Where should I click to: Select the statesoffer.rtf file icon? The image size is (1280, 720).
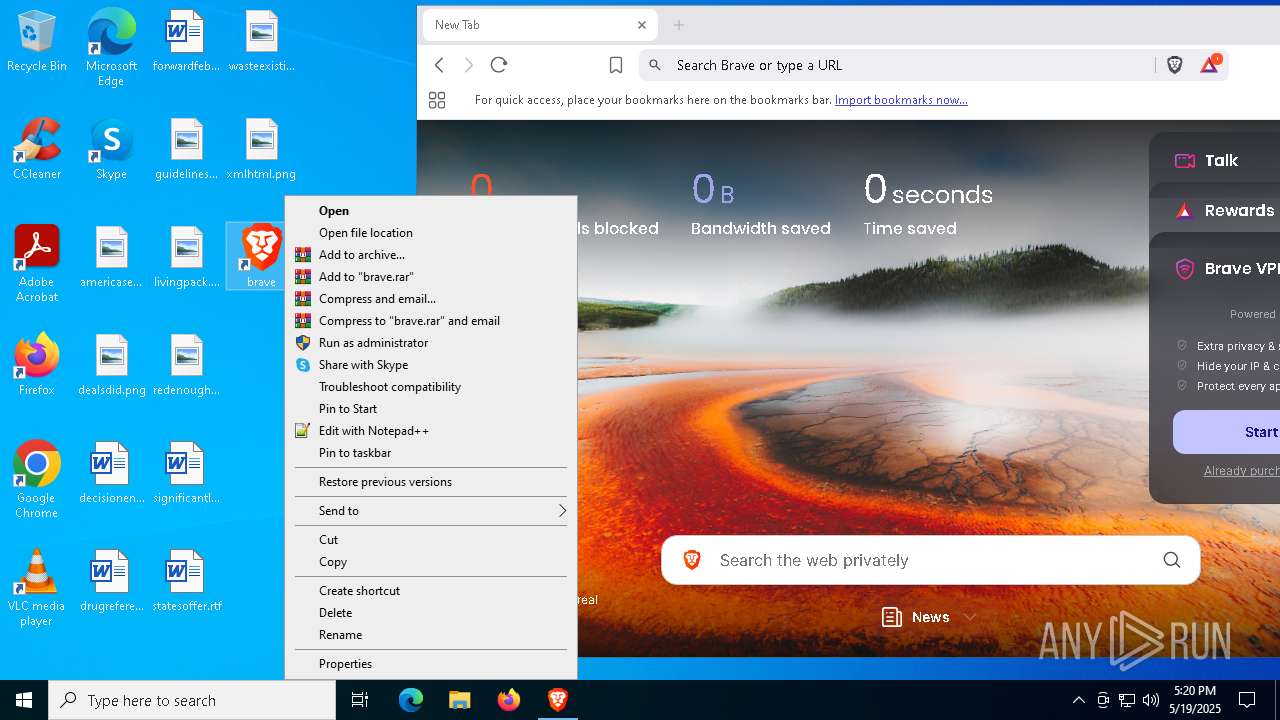(x=186, y=581)
